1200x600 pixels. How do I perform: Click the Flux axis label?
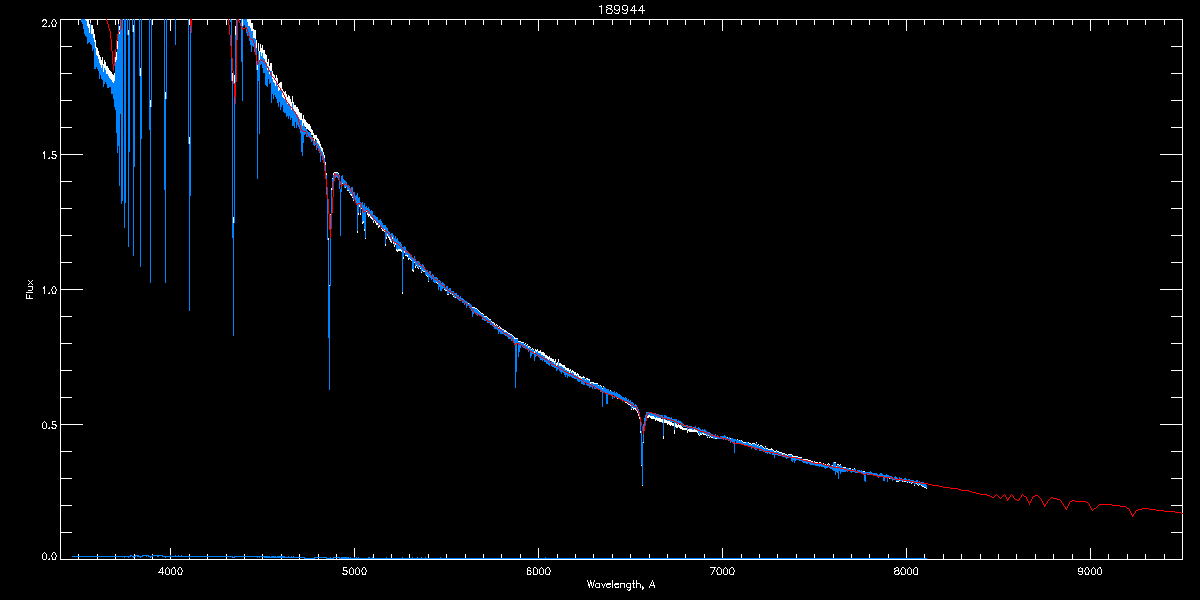tap(30, 289)
